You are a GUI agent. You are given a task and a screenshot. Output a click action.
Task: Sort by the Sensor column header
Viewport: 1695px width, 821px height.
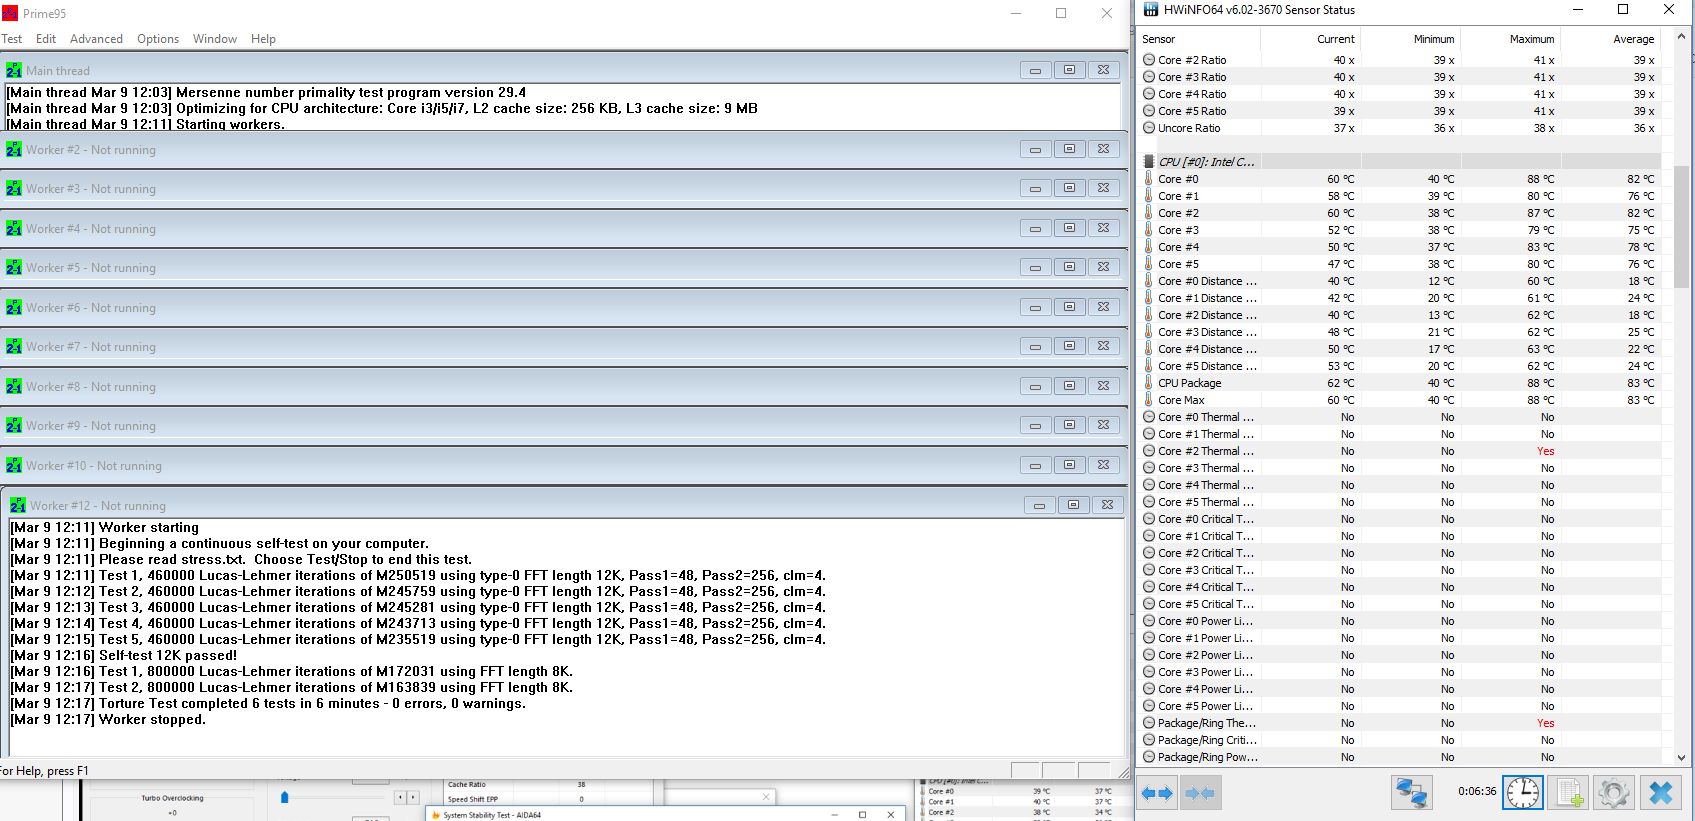click(1200, 39)
